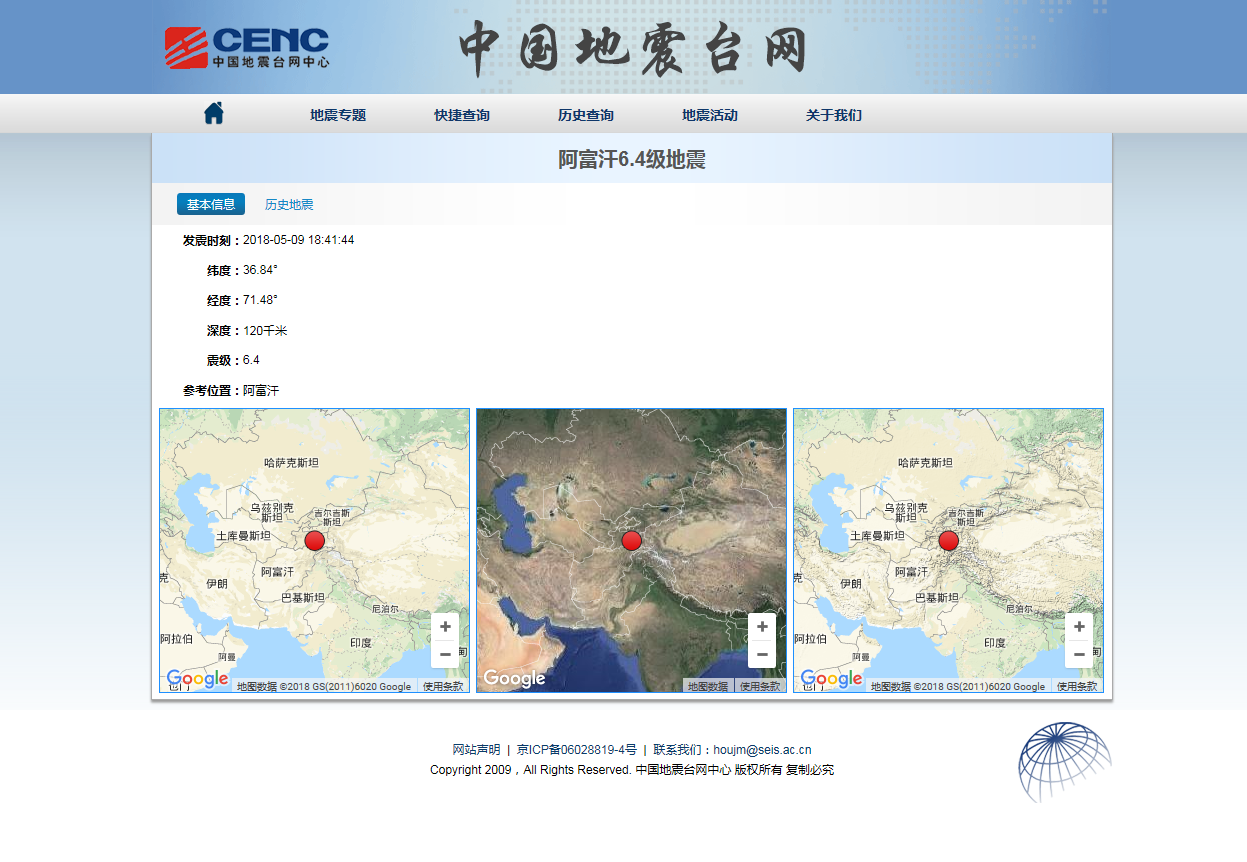Viewport: 1247px width, 862px height.
Task: Open the 使用条款 link on the satellite map
Action: tap(760, 686)
